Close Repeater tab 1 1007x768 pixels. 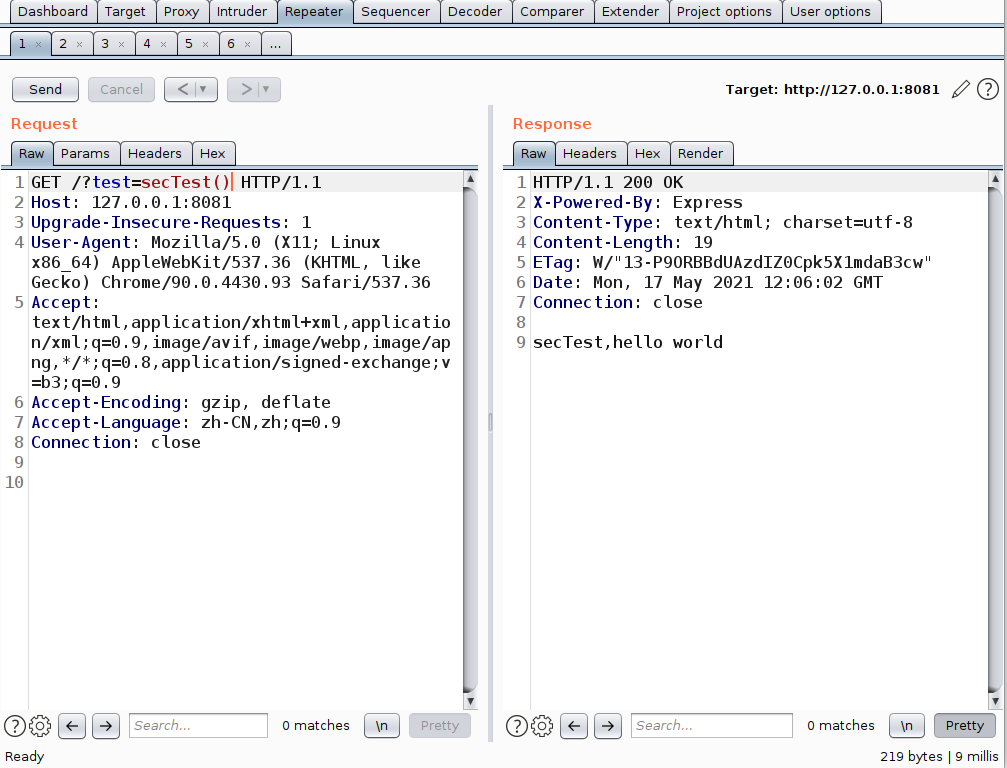[x=39, y=44]
